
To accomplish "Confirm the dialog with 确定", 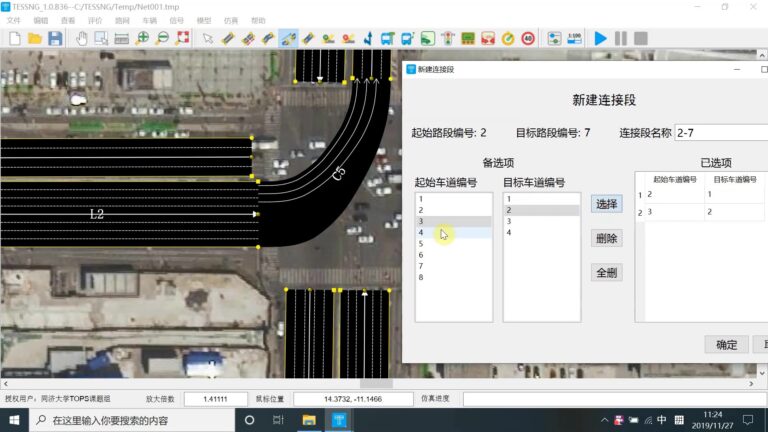I will 726,345.
